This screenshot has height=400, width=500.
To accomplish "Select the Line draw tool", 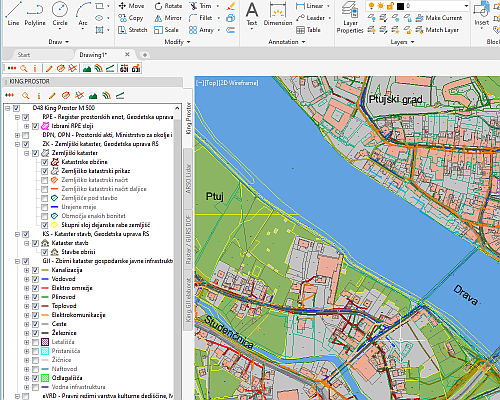I will [13, 14].
